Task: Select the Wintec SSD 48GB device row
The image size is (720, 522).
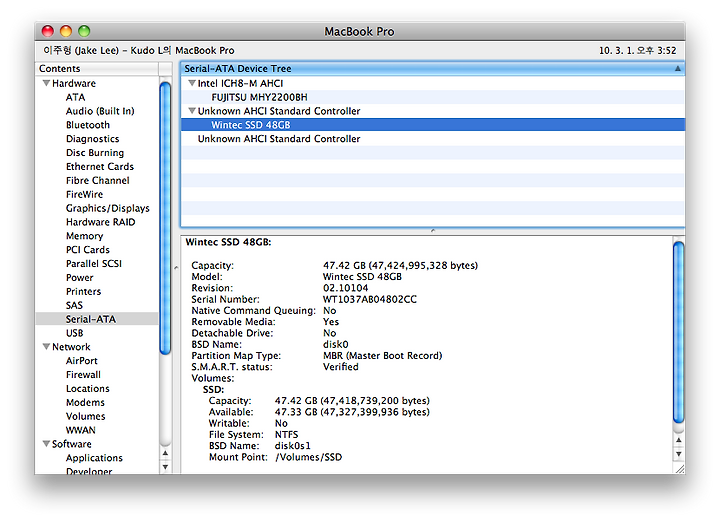Action: pos(433,125)
